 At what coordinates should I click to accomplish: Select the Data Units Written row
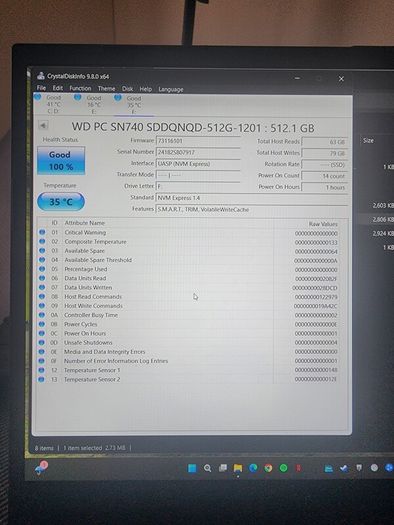188,288
